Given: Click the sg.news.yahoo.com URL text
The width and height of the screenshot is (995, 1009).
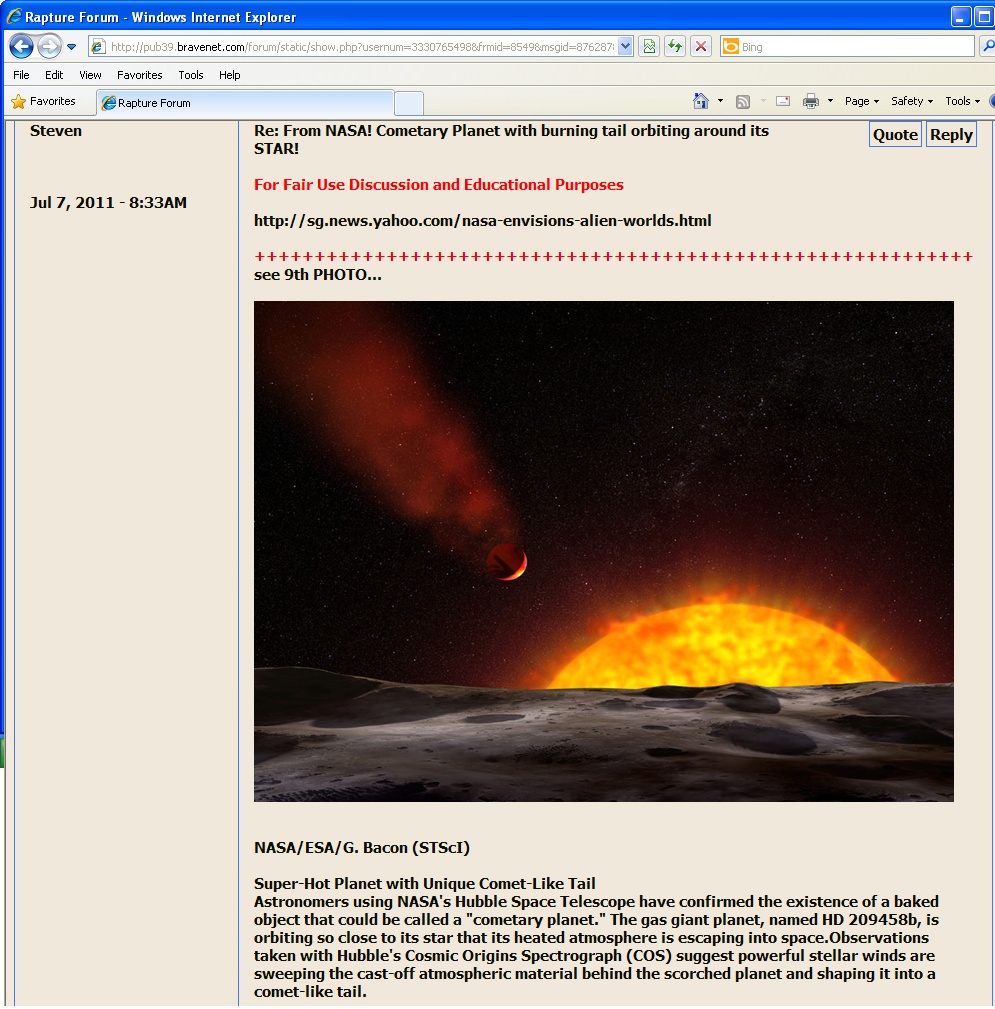Looking at the screenshot, I should [483, 221].
